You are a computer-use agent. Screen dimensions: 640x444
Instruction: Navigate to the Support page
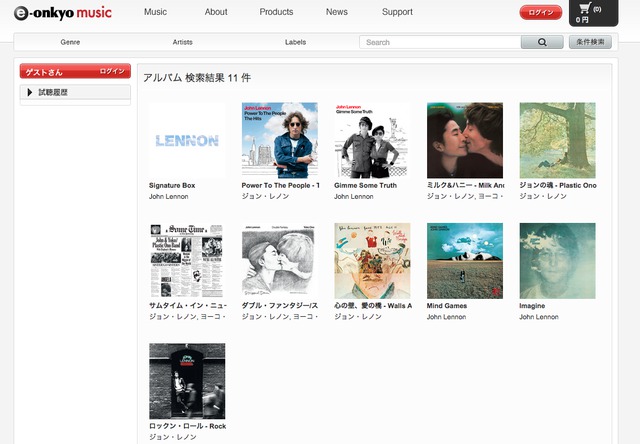(397, 12)
